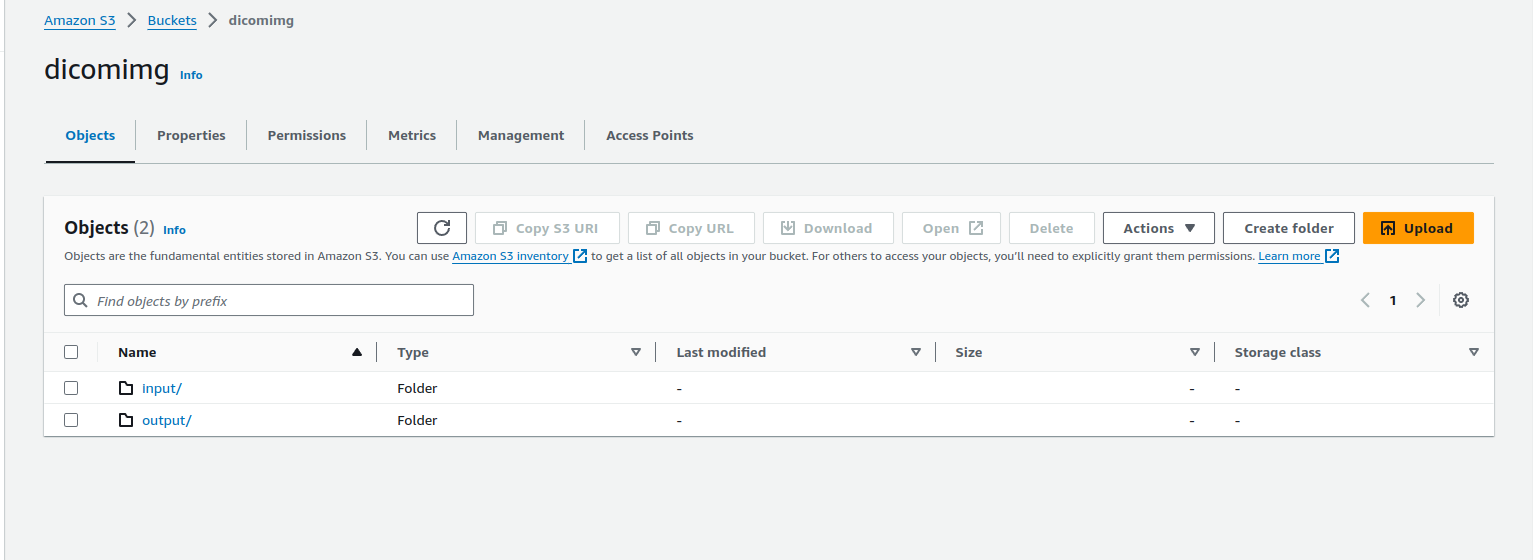This screenshot has width=1533, height=560.
Task: Click the output/ folder icon
Action: (126, 420)
